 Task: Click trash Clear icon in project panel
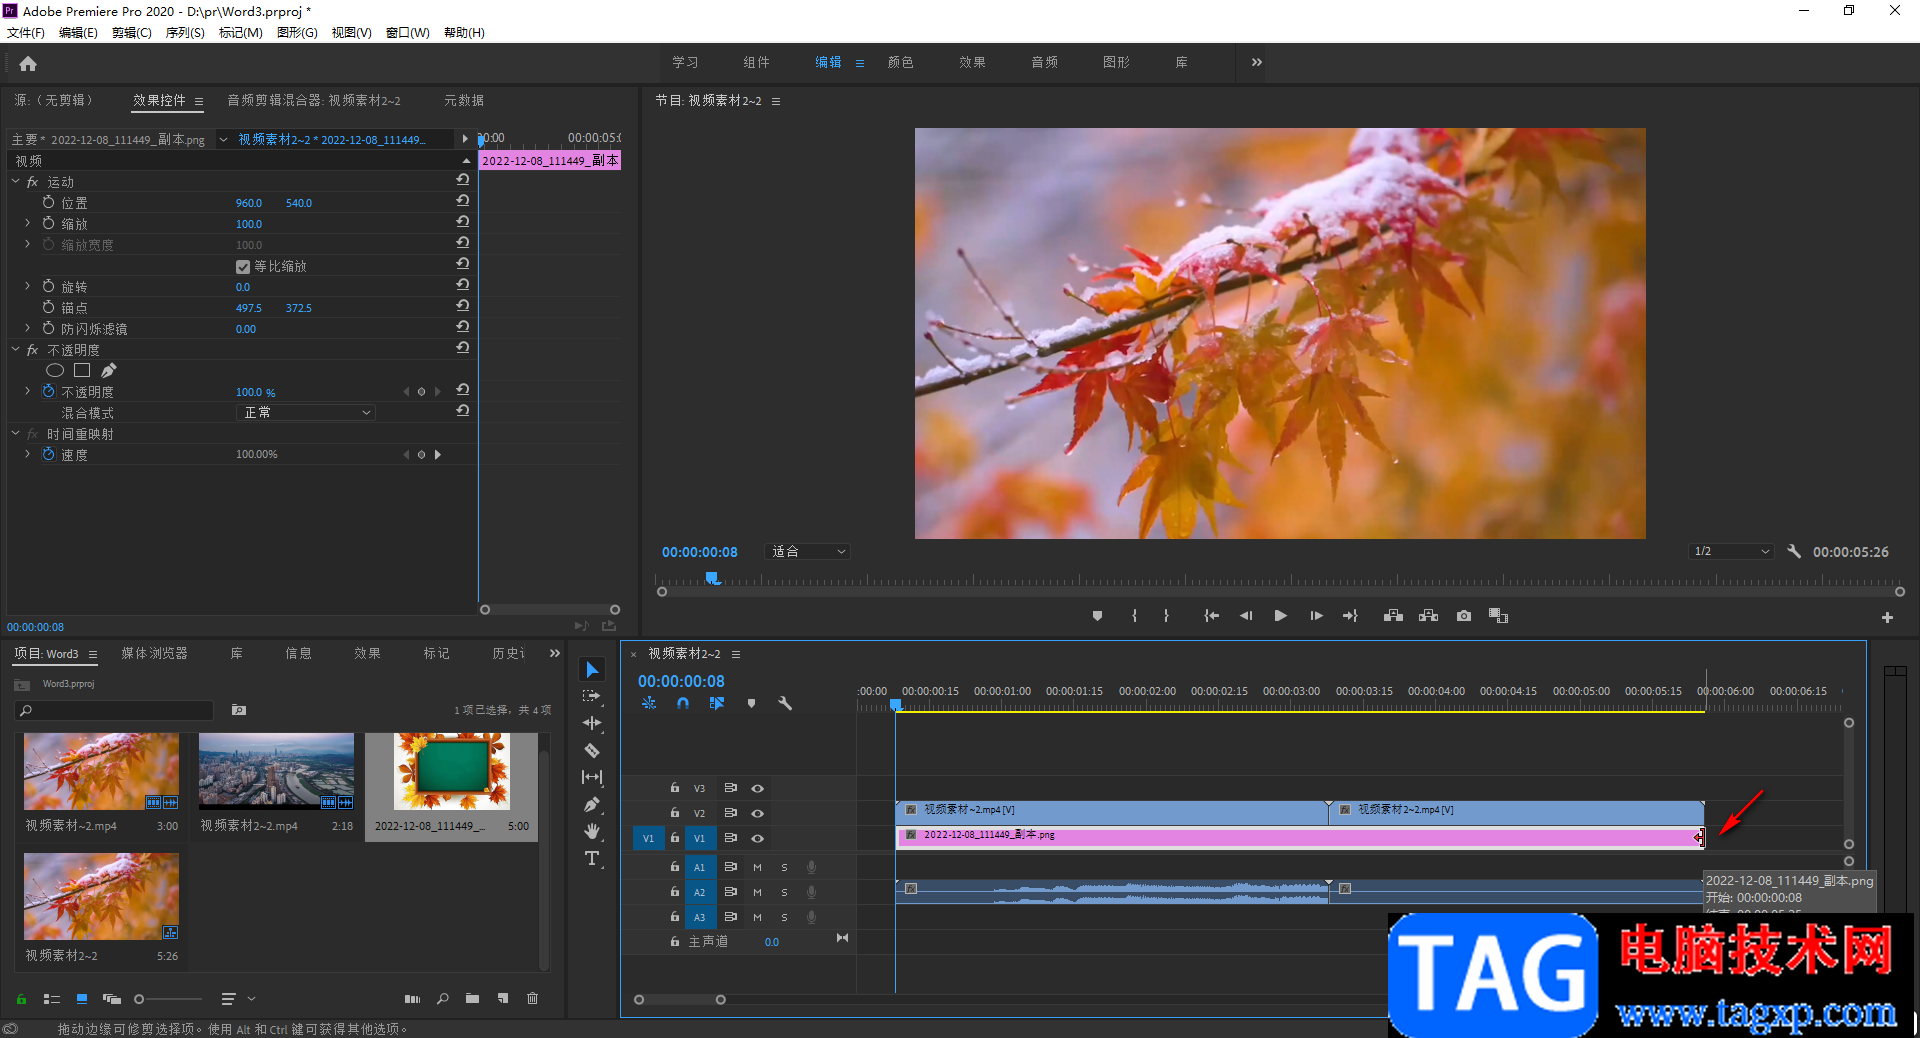coord(532,998)
